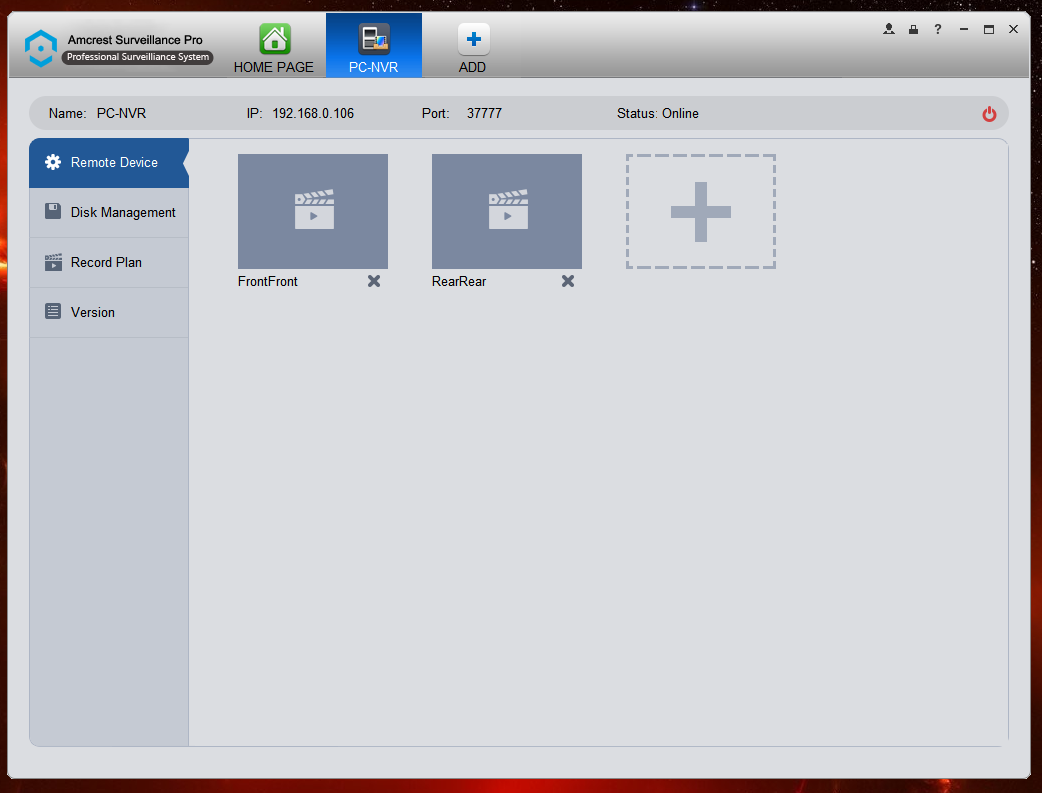Select Remote Device in the sidebar
Viewport: 1042px width, 793px height.
click(109, 163)
